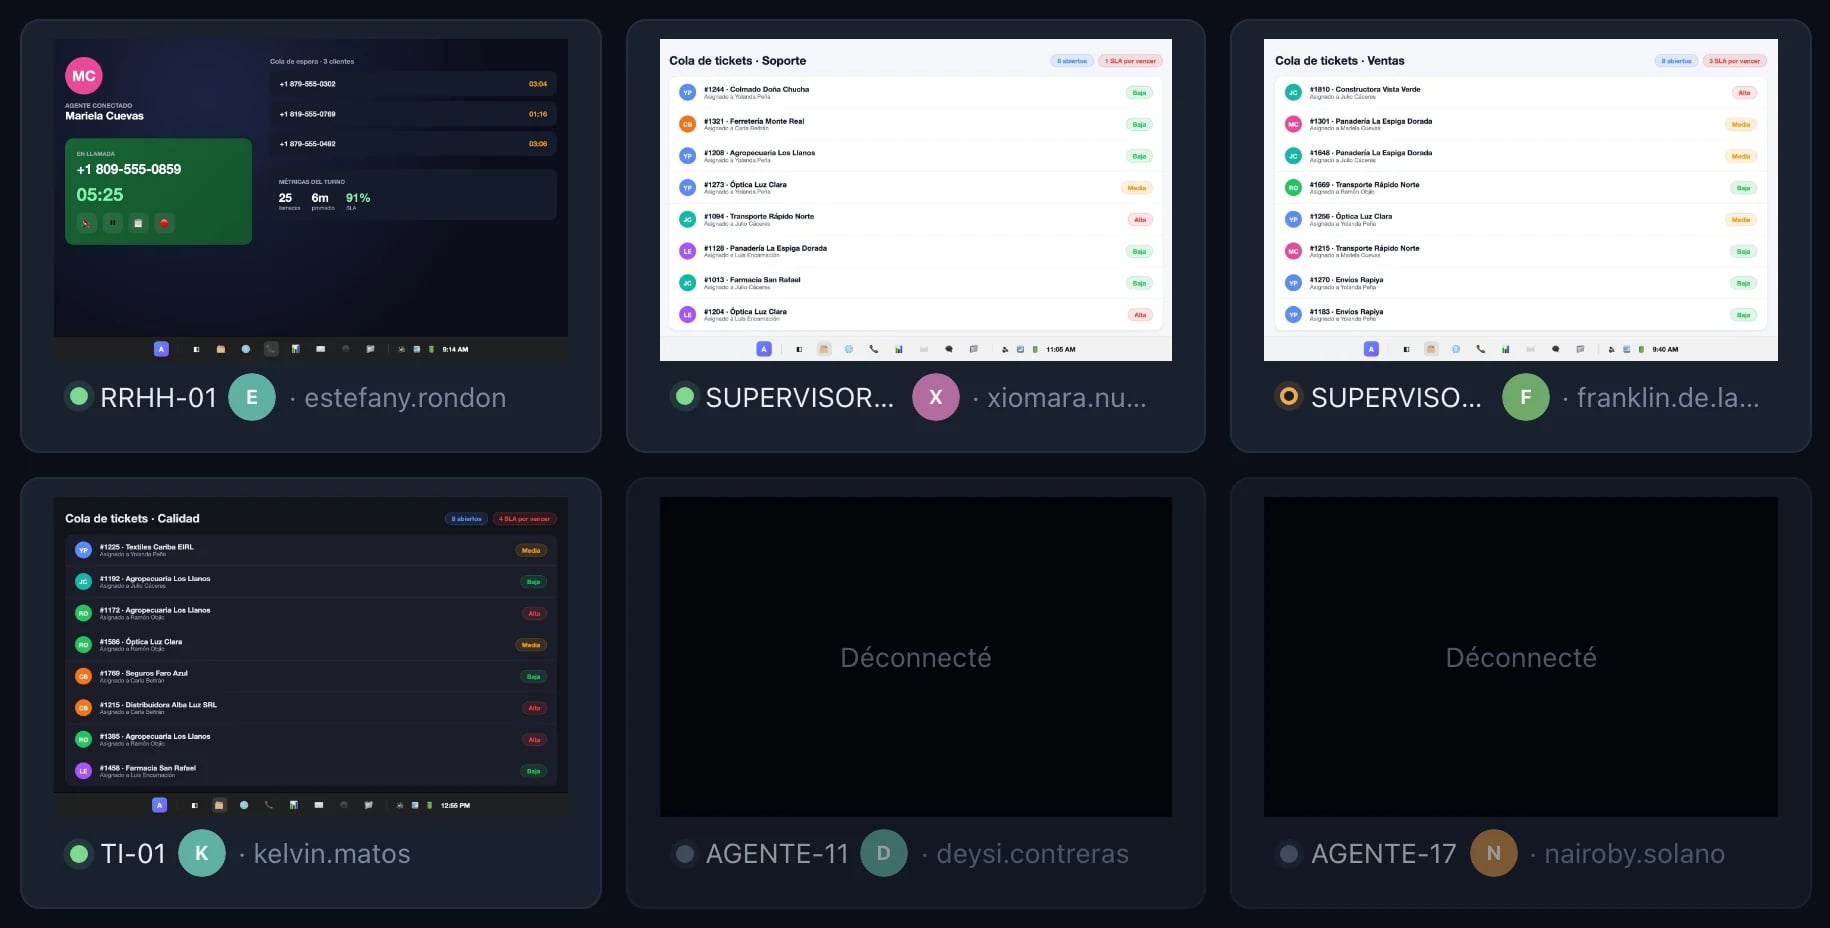Viewport: 1830px width, 928px height.
Task: Click the orange status ring beside franklin's station
Action: [1289, 397]
